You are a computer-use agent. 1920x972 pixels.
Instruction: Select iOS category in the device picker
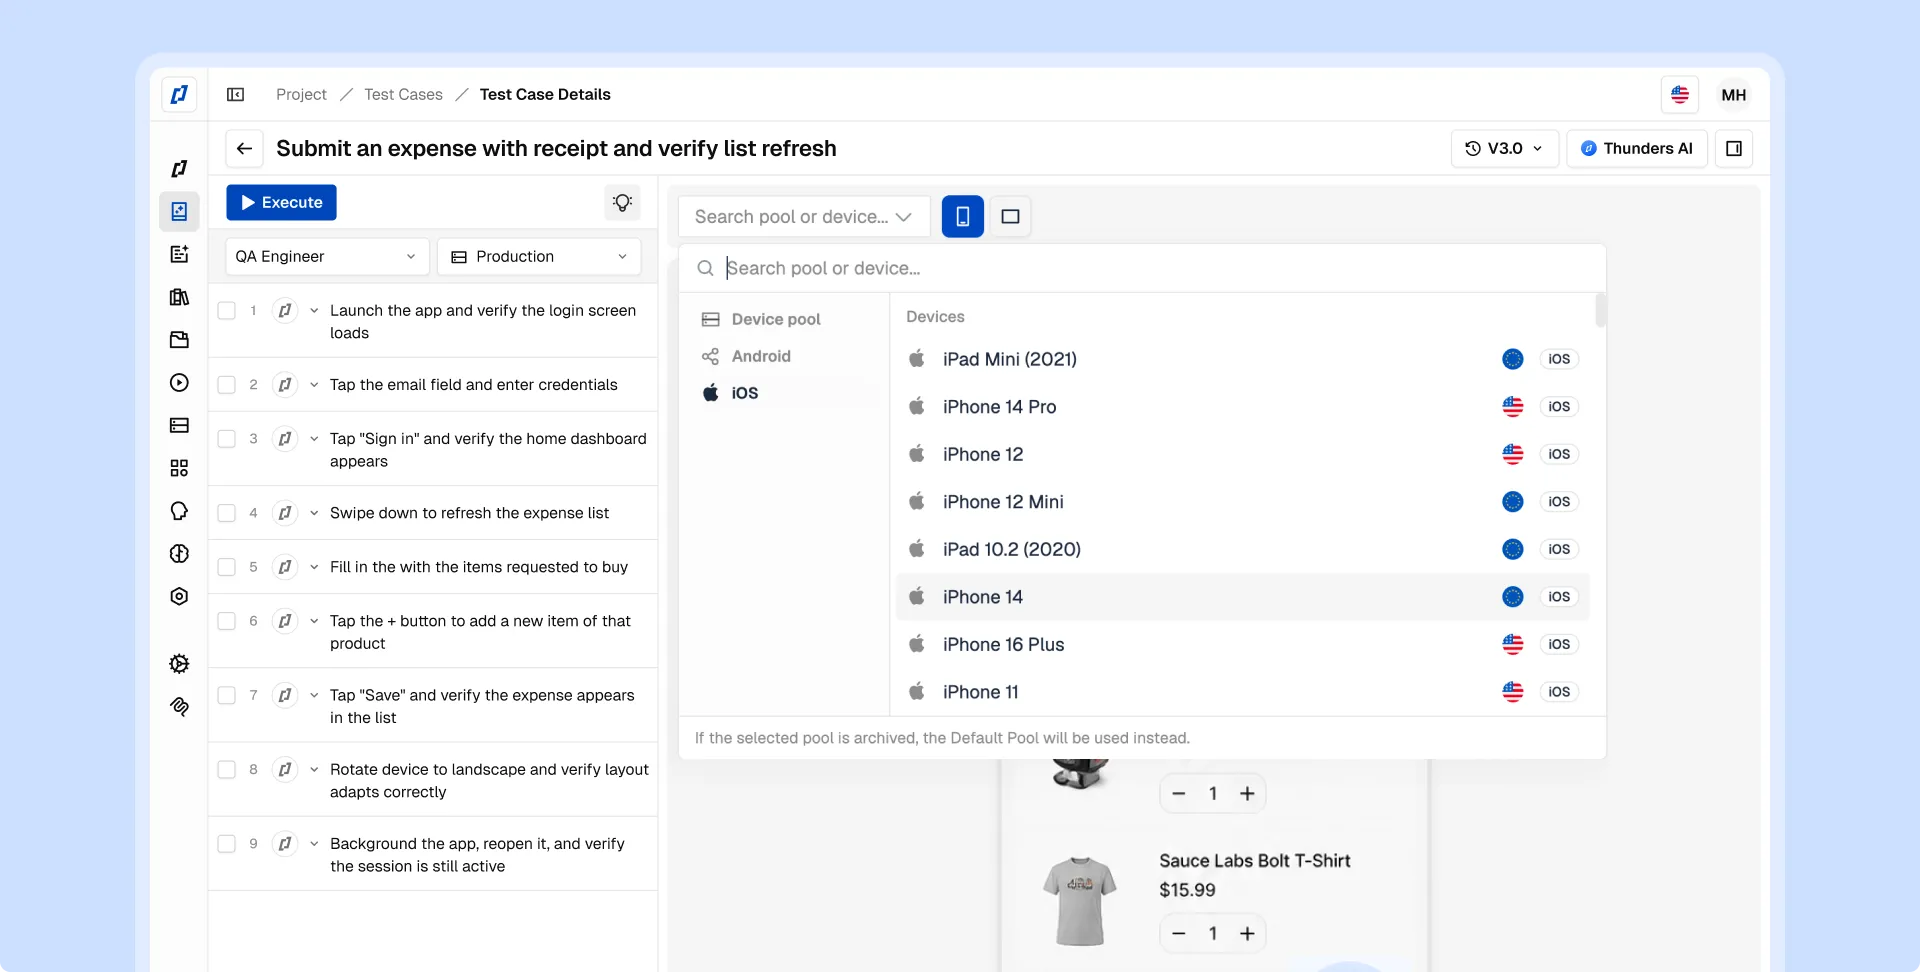(x=784, y=393)
